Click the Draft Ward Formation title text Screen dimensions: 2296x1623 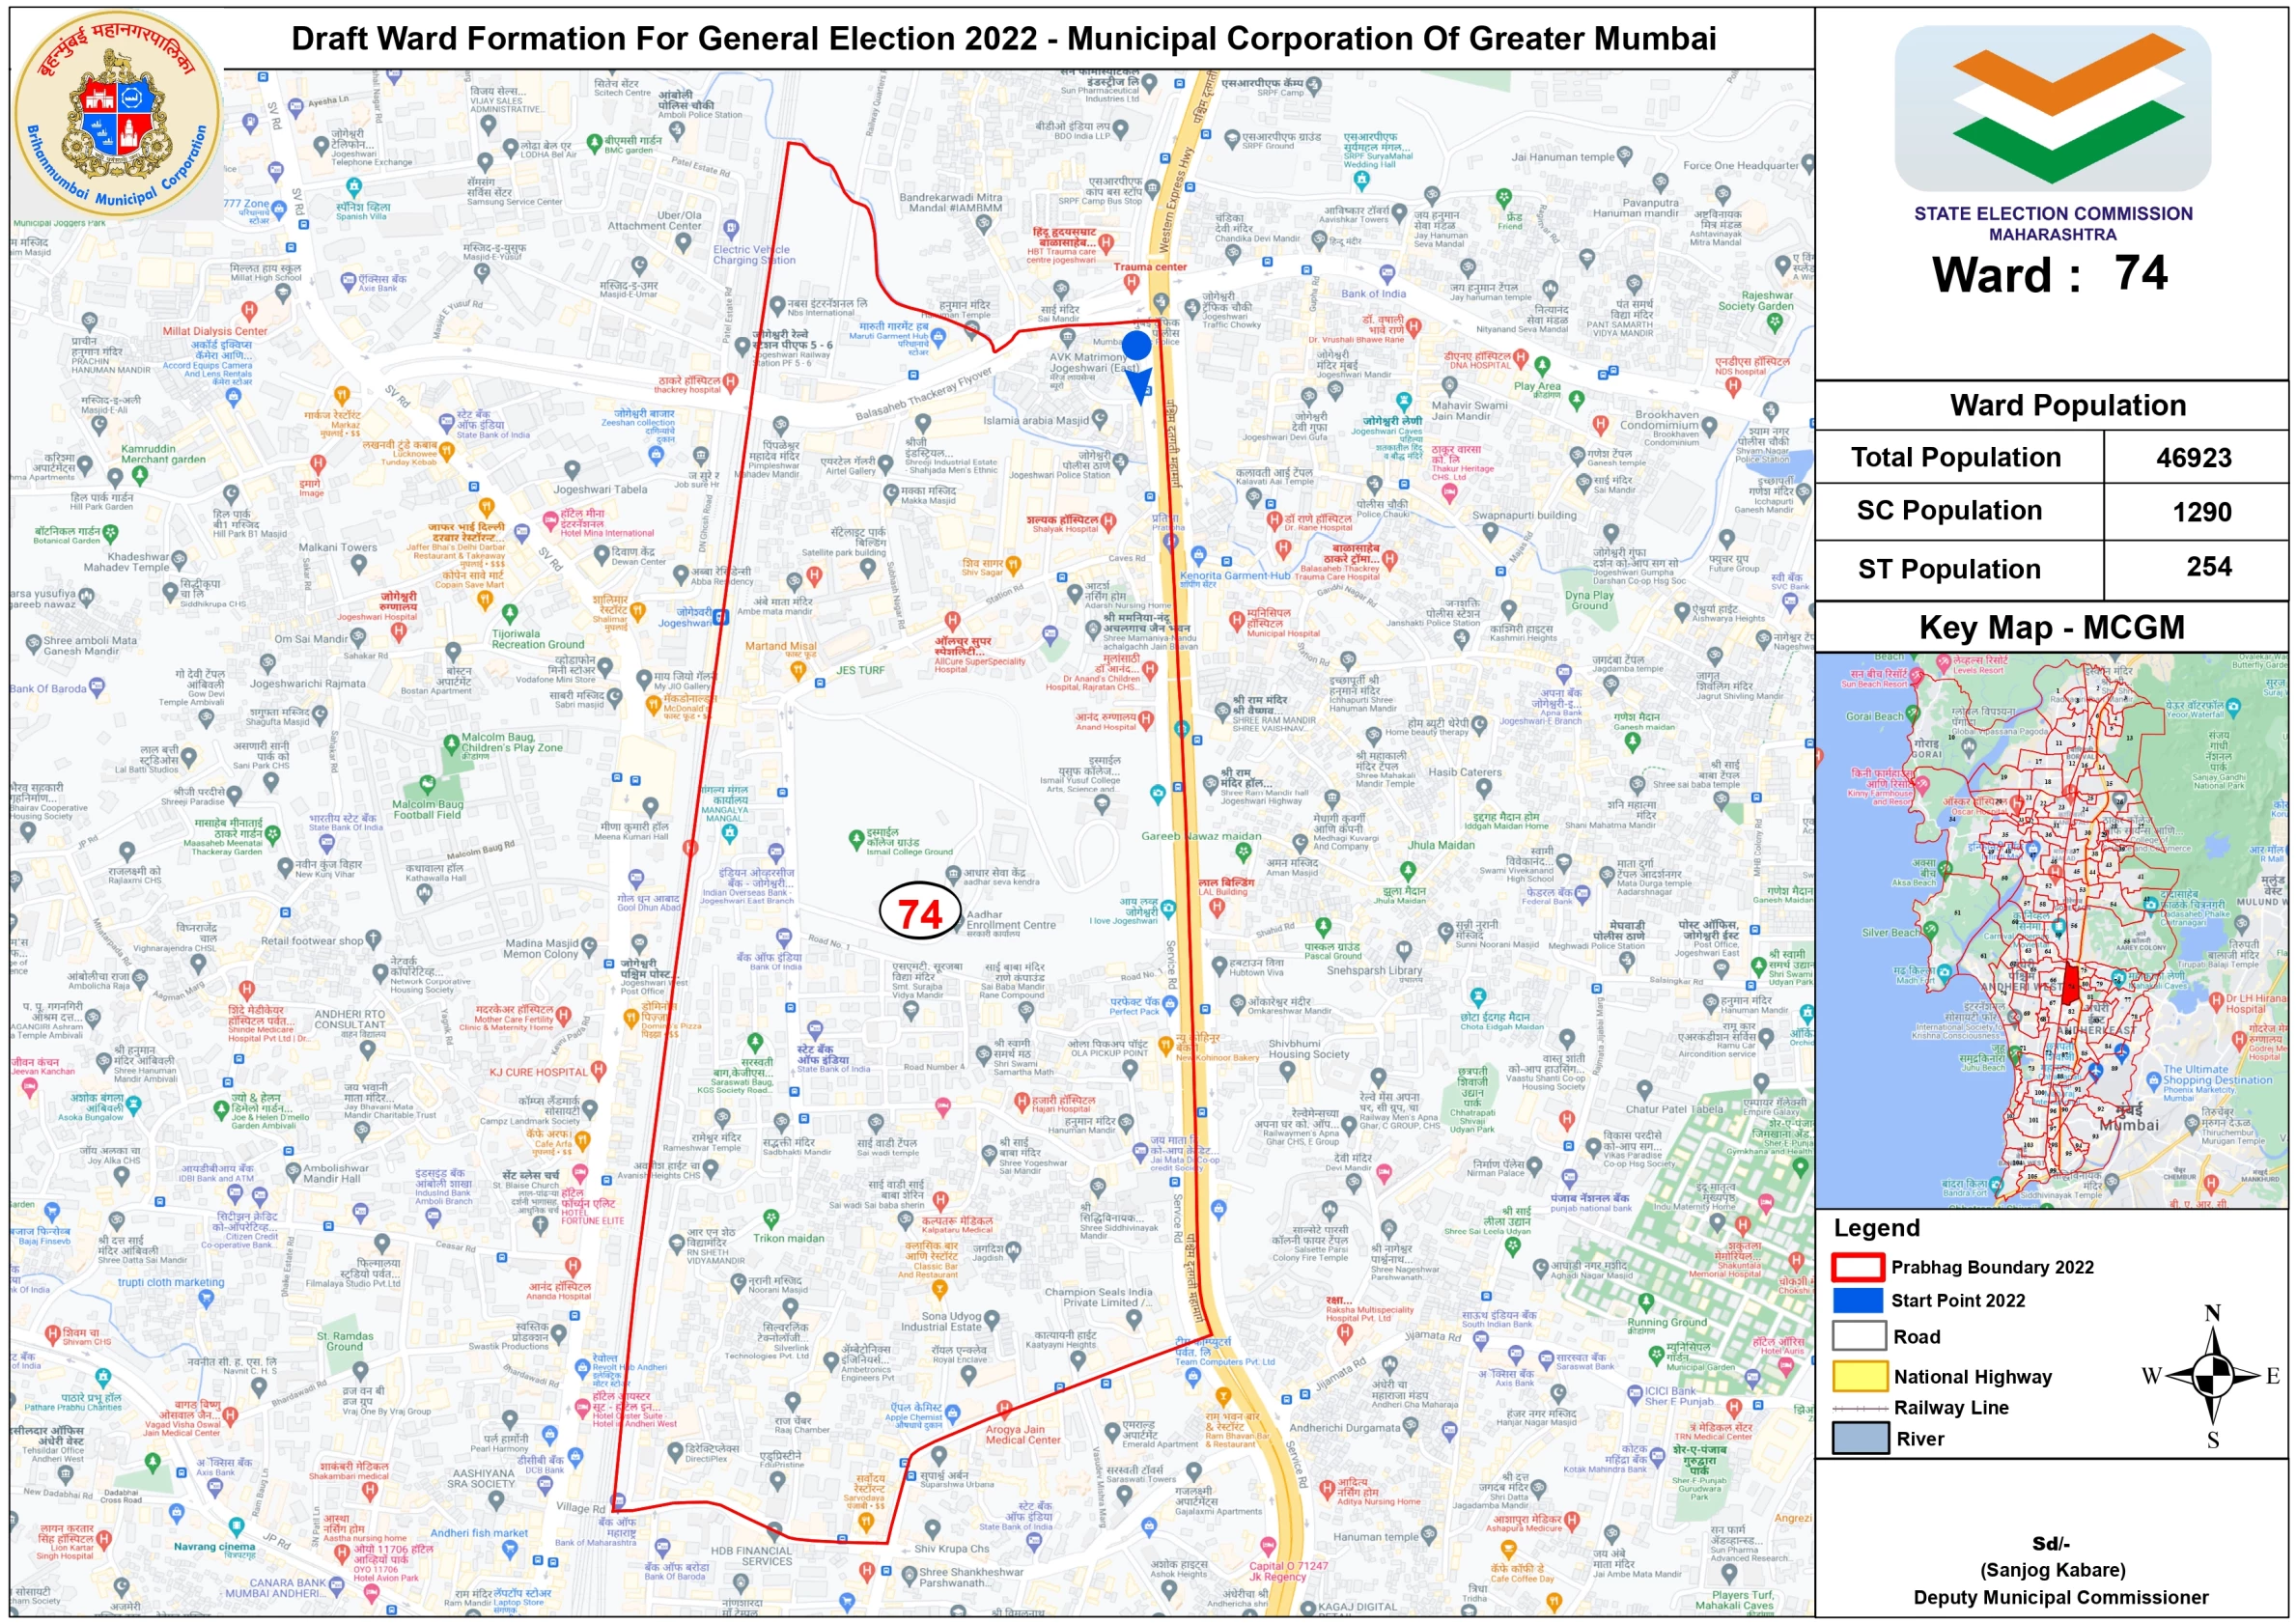click(x=1003, y=39)
